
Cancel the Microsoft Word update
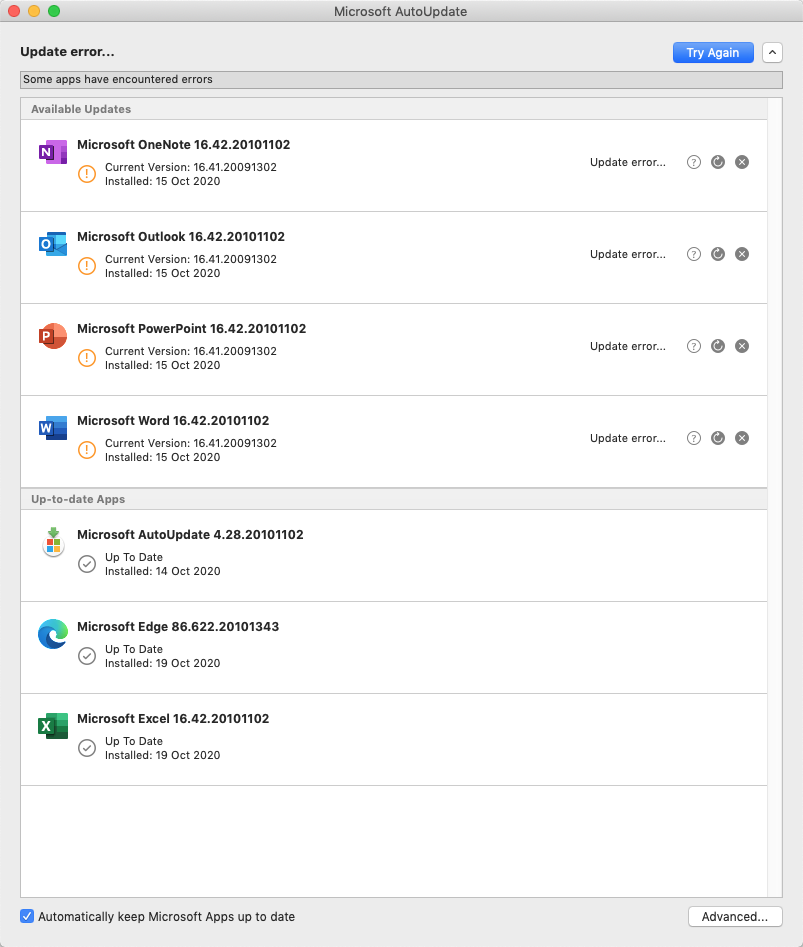(742, 438)
